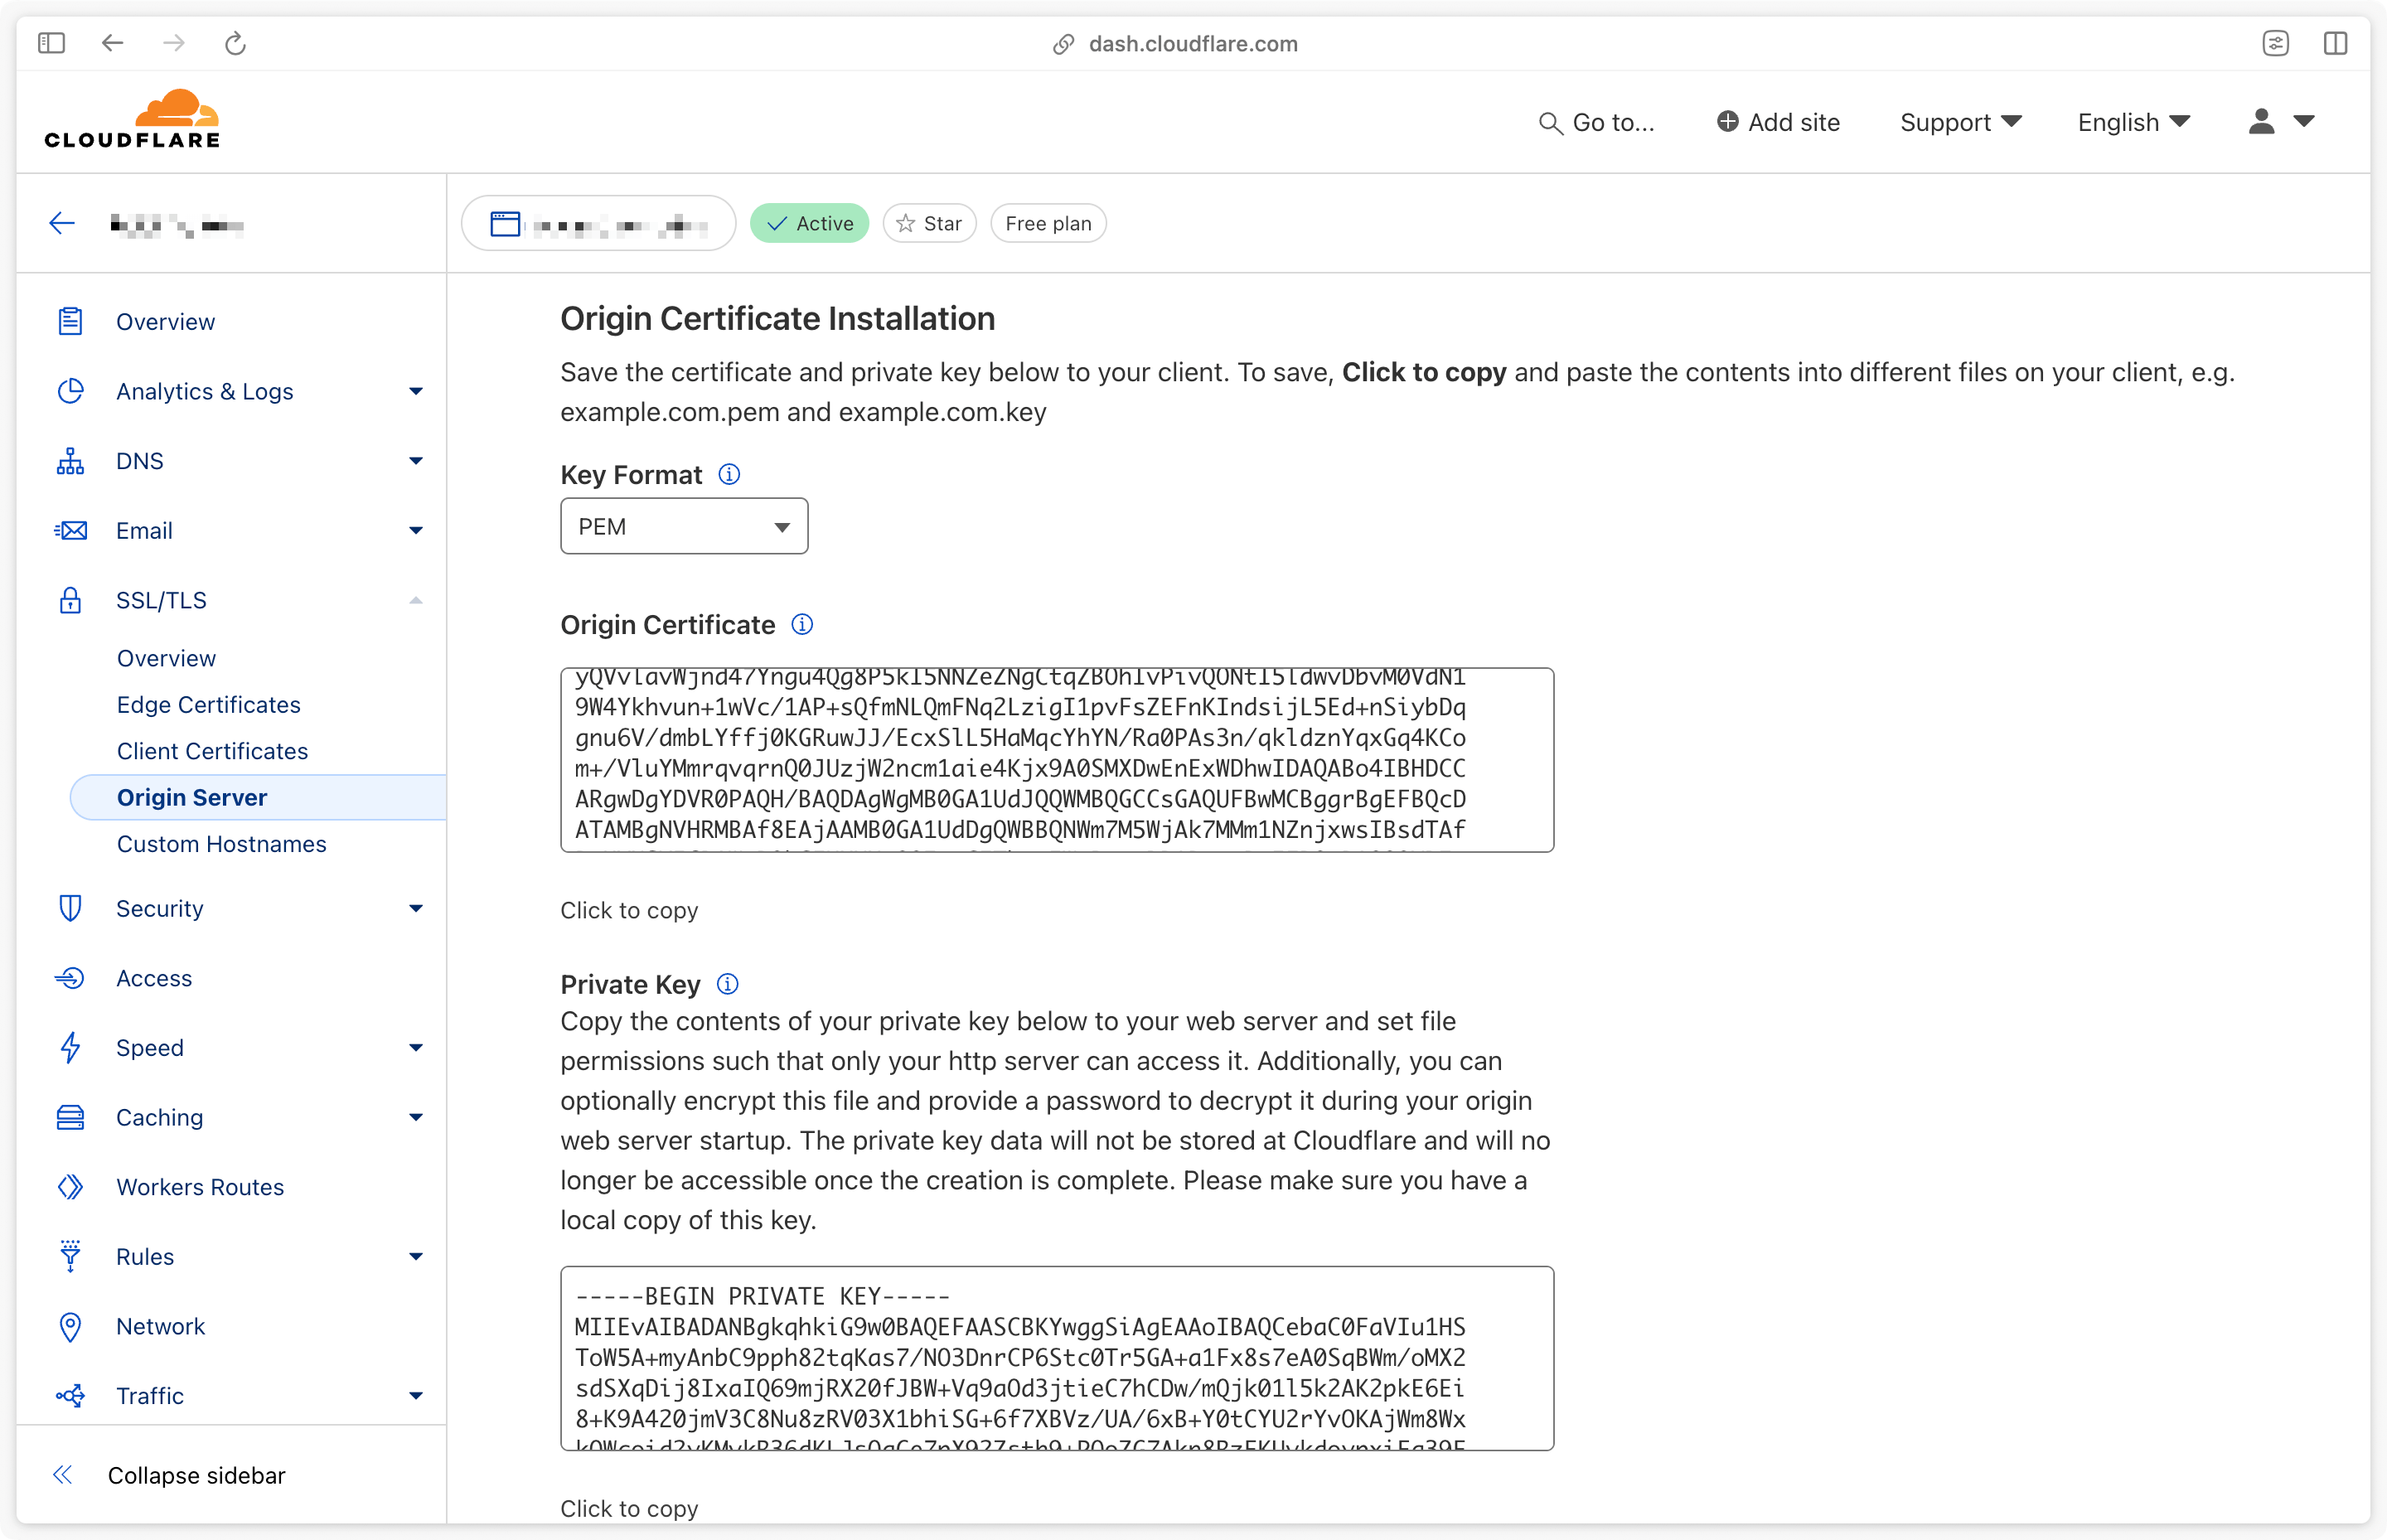The width and height of the screenshot is (2387, 1540).
Task: Toggle the Star favorite for this site
Action: (931, 221)
